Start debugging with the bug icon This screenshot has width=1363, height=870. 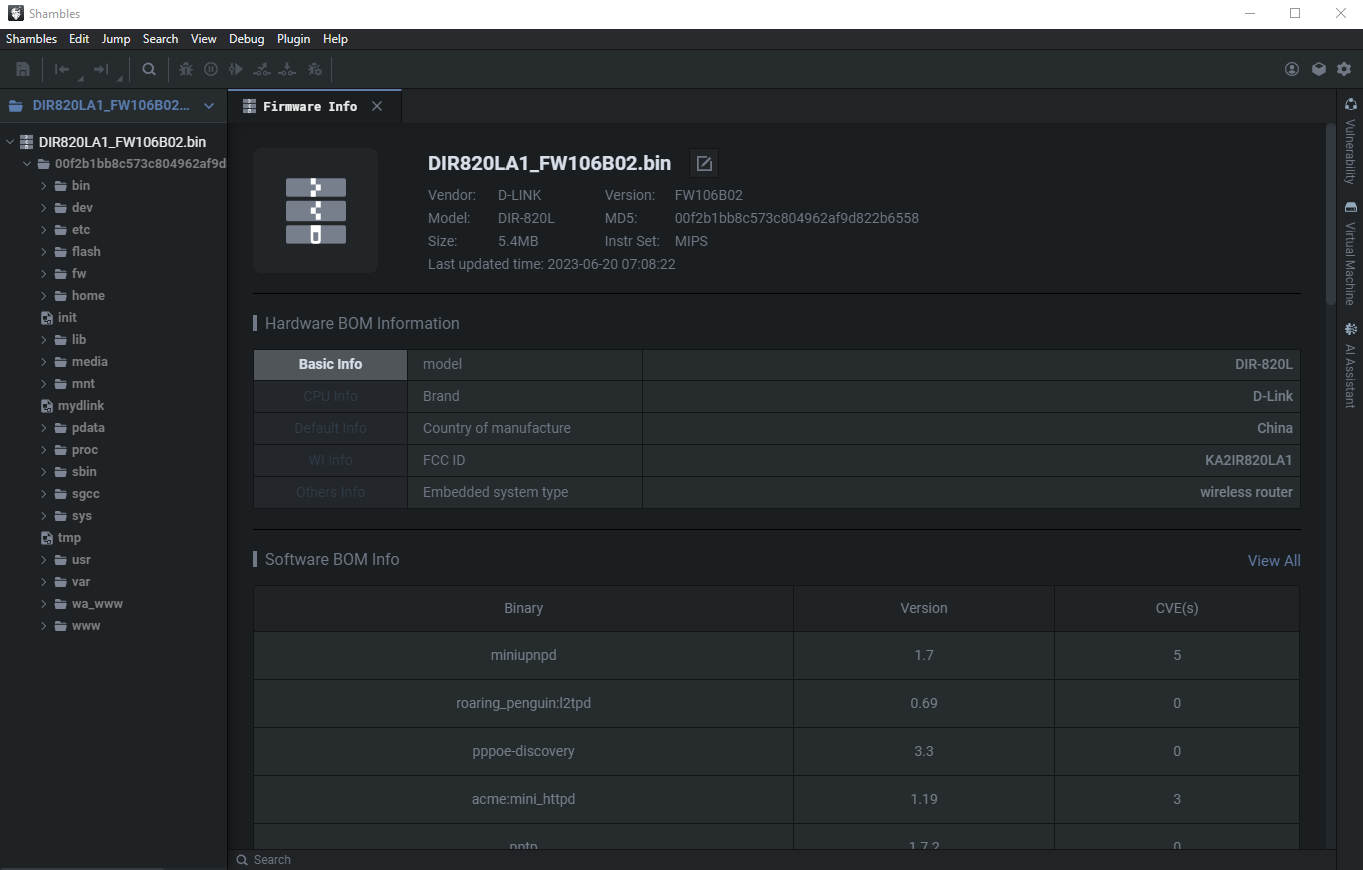(x=186, y=69)
